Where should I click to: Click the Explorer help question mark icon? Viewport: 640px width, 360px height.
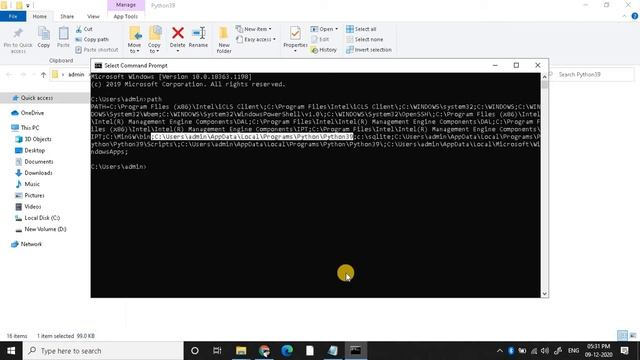(634, 16)
